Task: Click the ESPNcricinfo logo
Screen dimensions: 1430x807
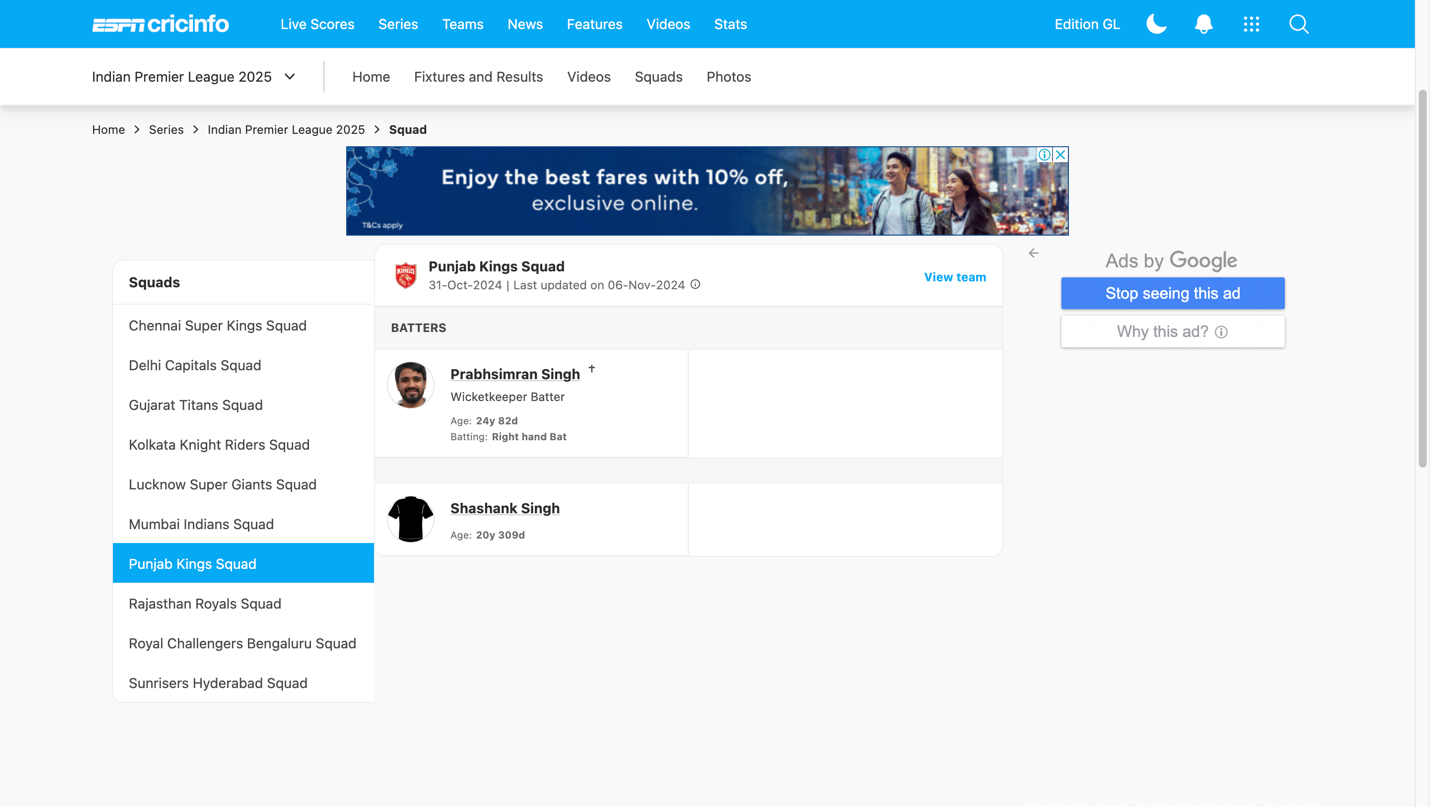Action: coord(160,24)
